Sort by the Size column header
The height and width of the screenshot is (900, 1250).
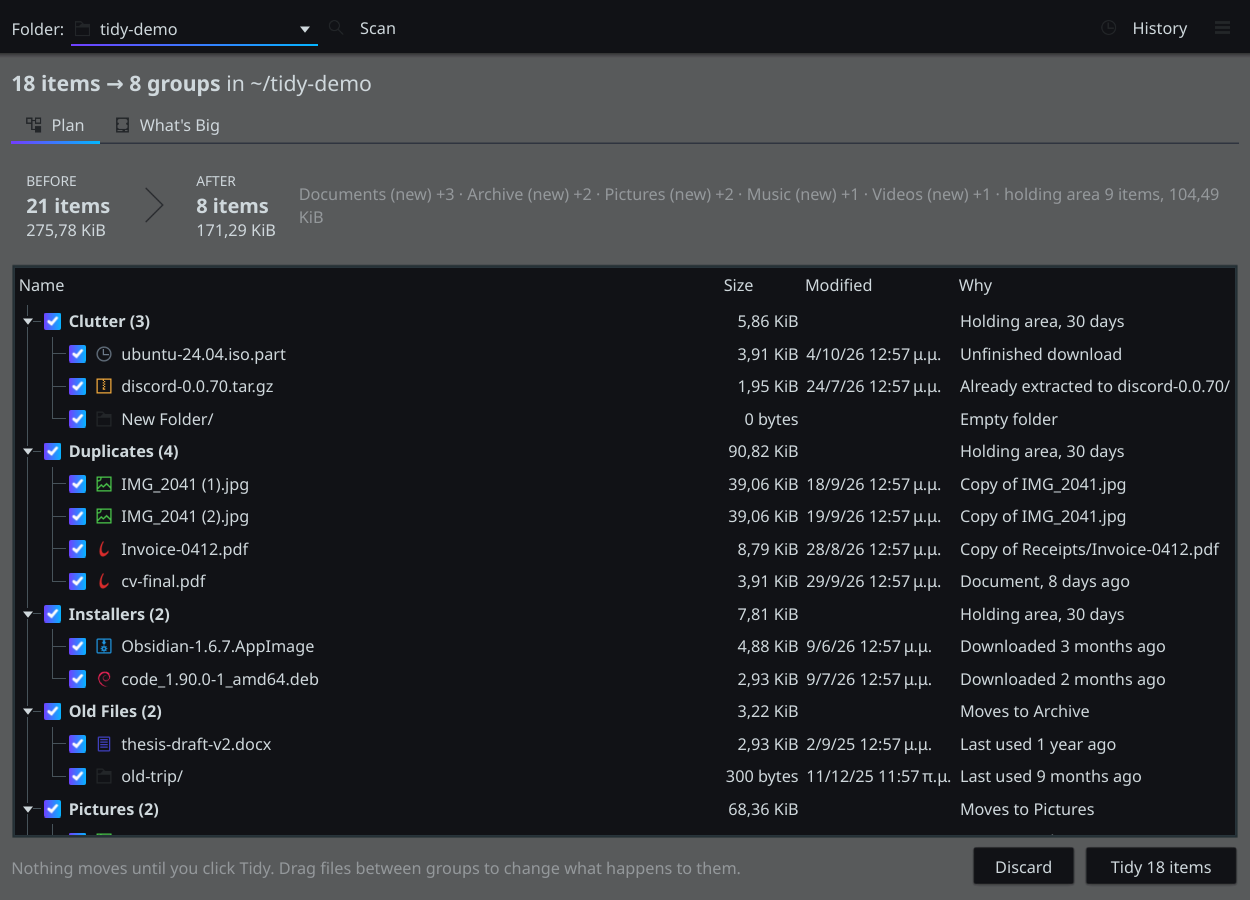759,285
